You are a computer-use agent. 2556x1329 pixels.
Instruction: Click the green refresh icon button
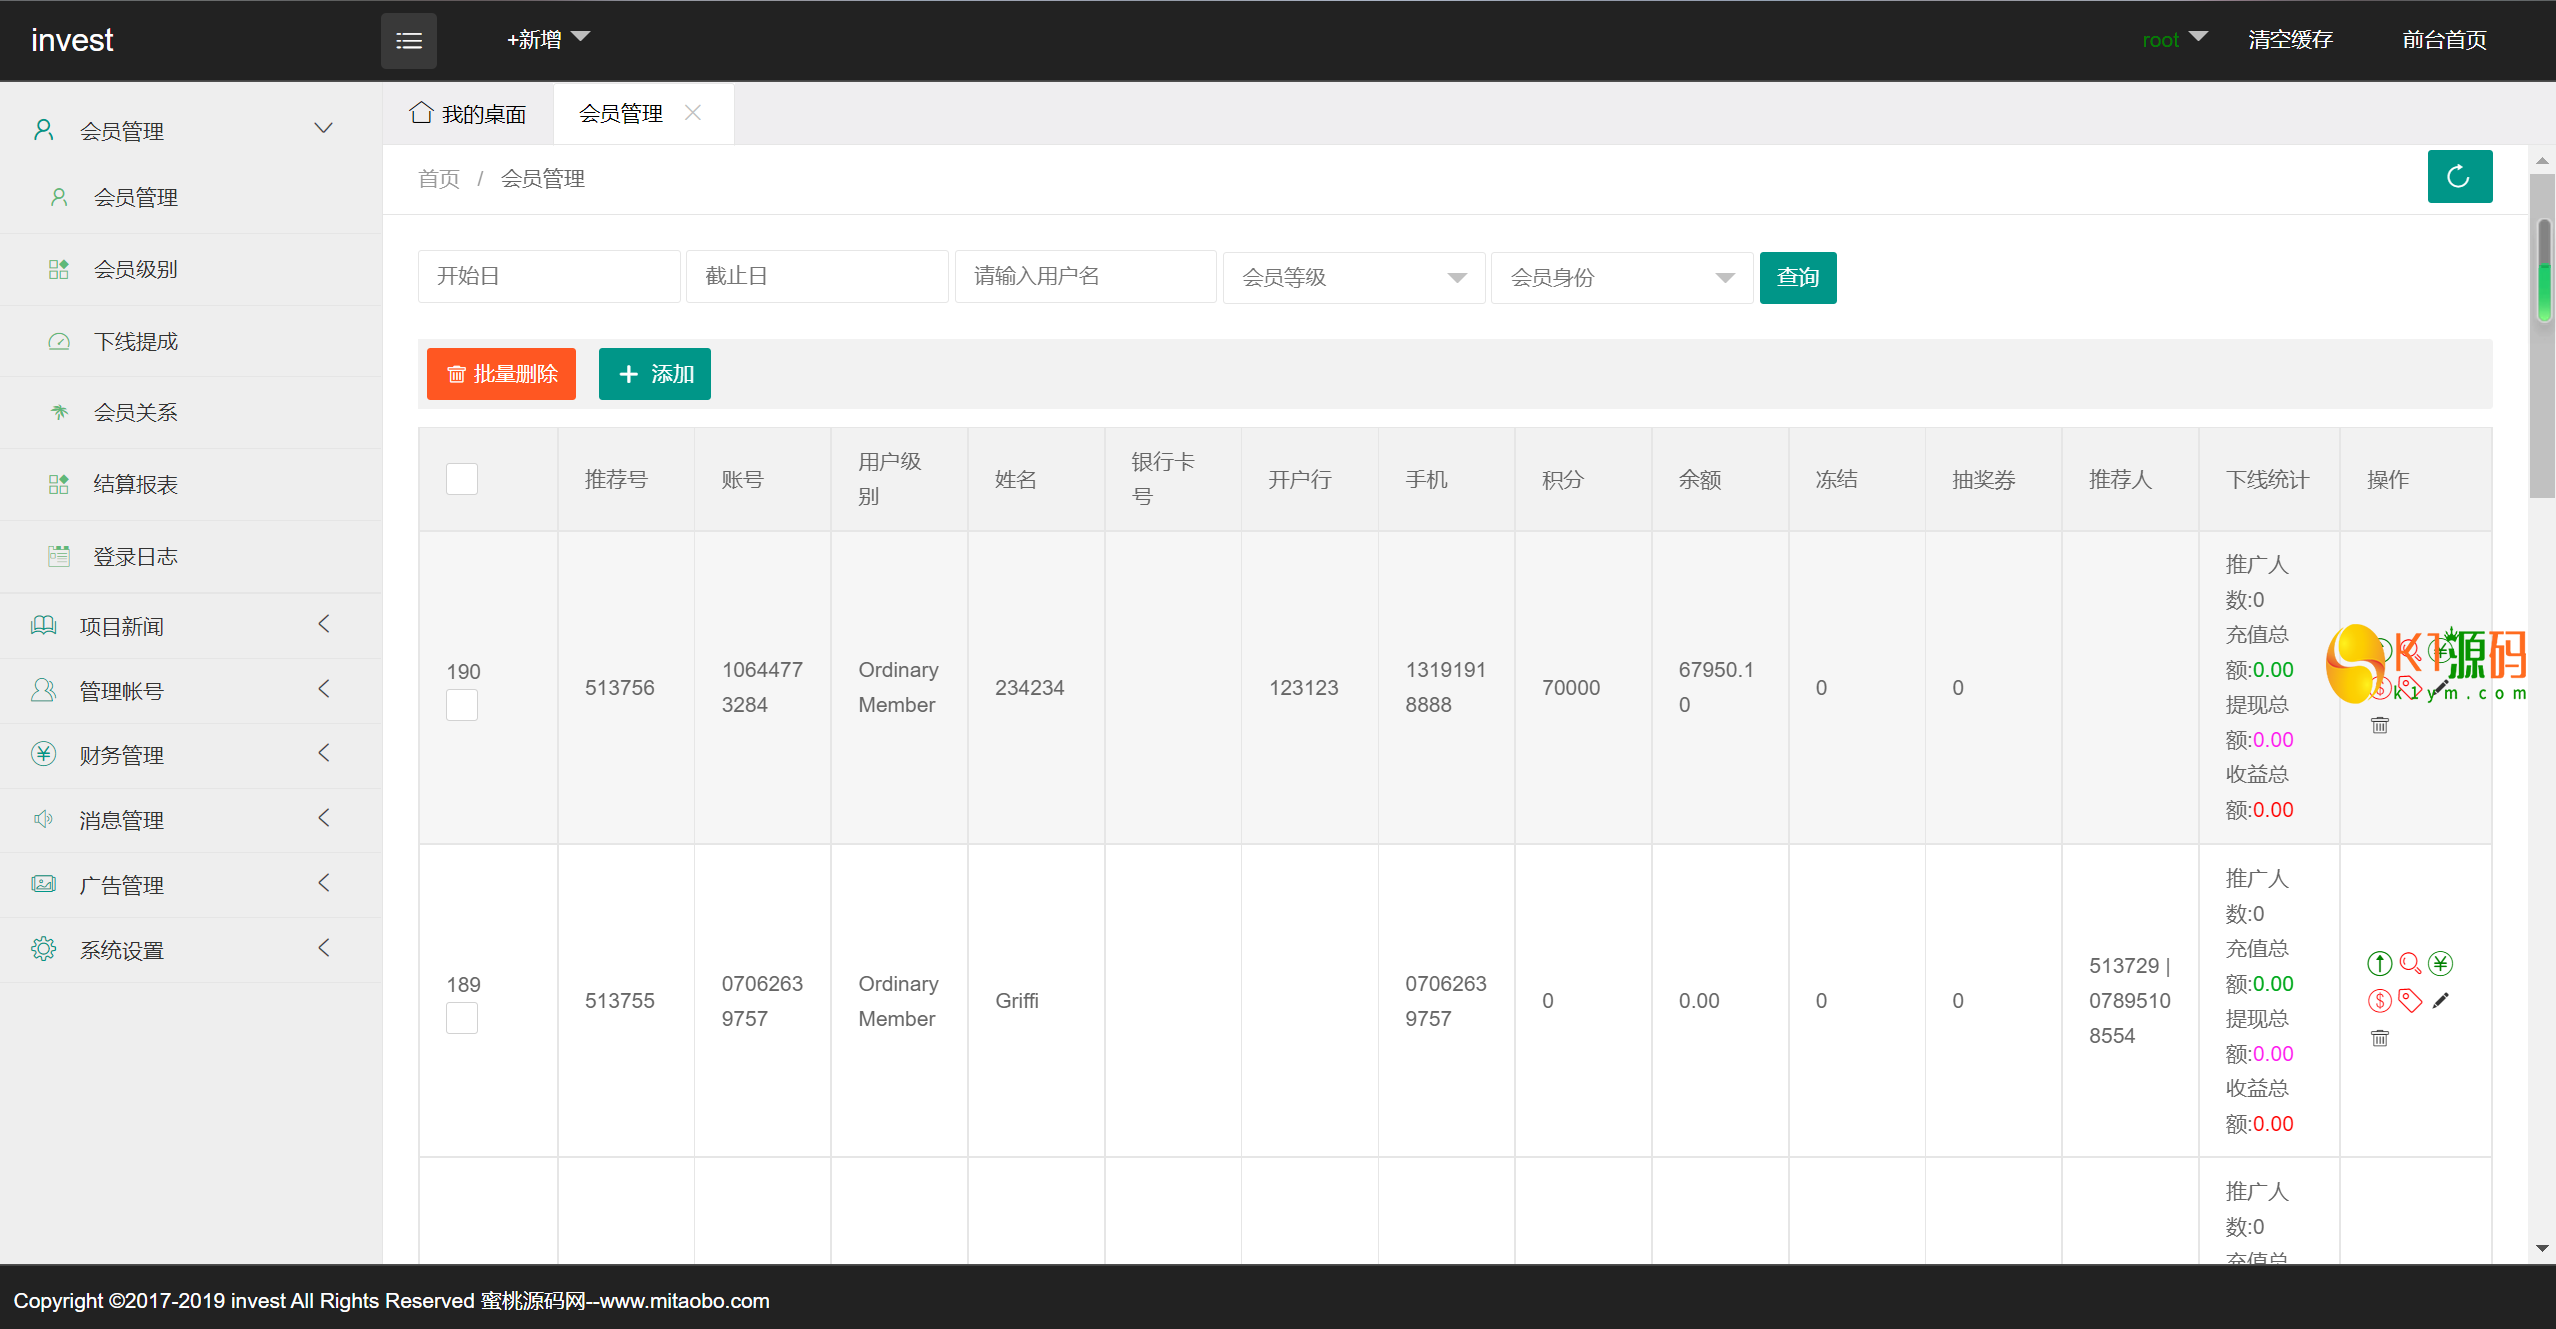(x=2459, y=177)
